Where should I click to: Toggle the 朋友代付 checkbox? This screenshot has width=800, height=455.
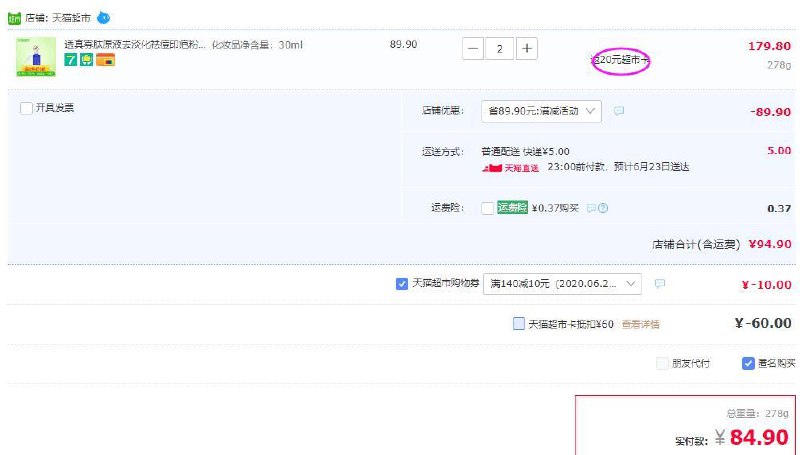pos(662,363)
